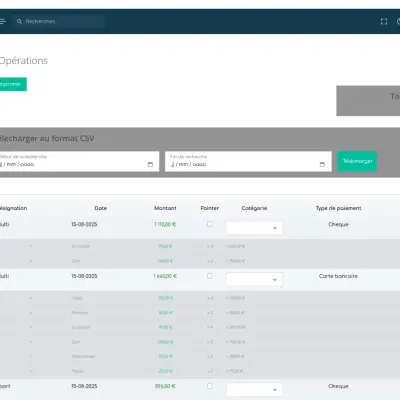The width and height of the screenshot is (400, 400).
Task: Open the hamburger navigation menu
Action: [3, 21]
